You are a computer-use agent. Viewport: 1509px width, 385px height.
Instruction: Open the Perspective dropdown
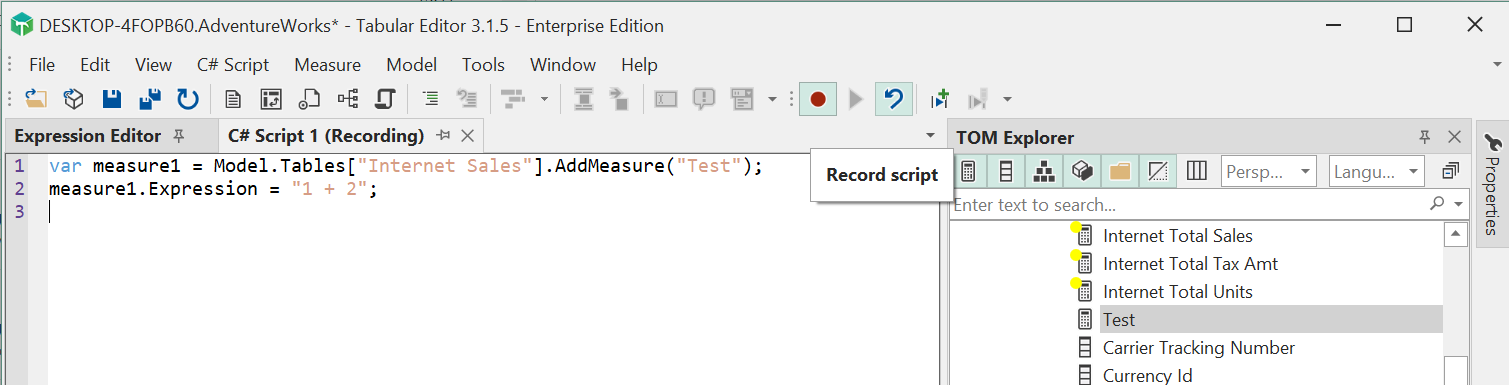[x=1269, y=172]
